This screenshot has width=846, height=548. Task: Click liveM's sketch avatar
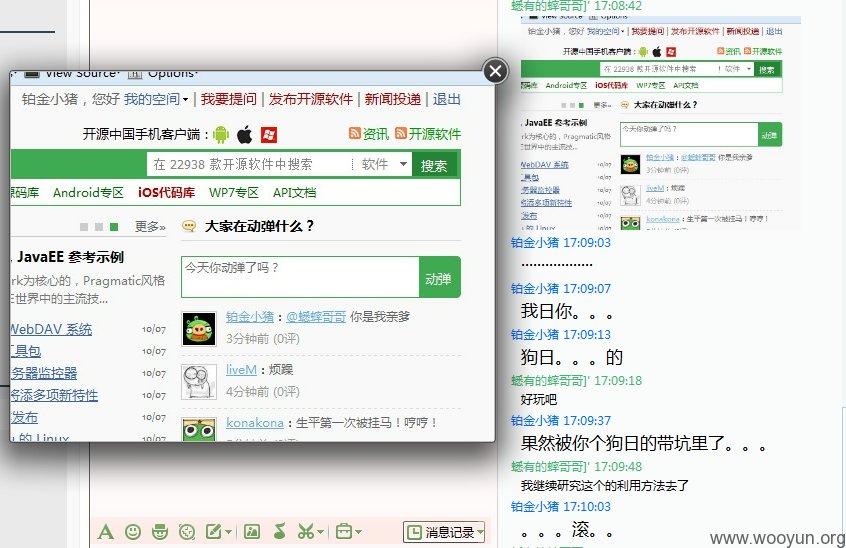point(199,382)
